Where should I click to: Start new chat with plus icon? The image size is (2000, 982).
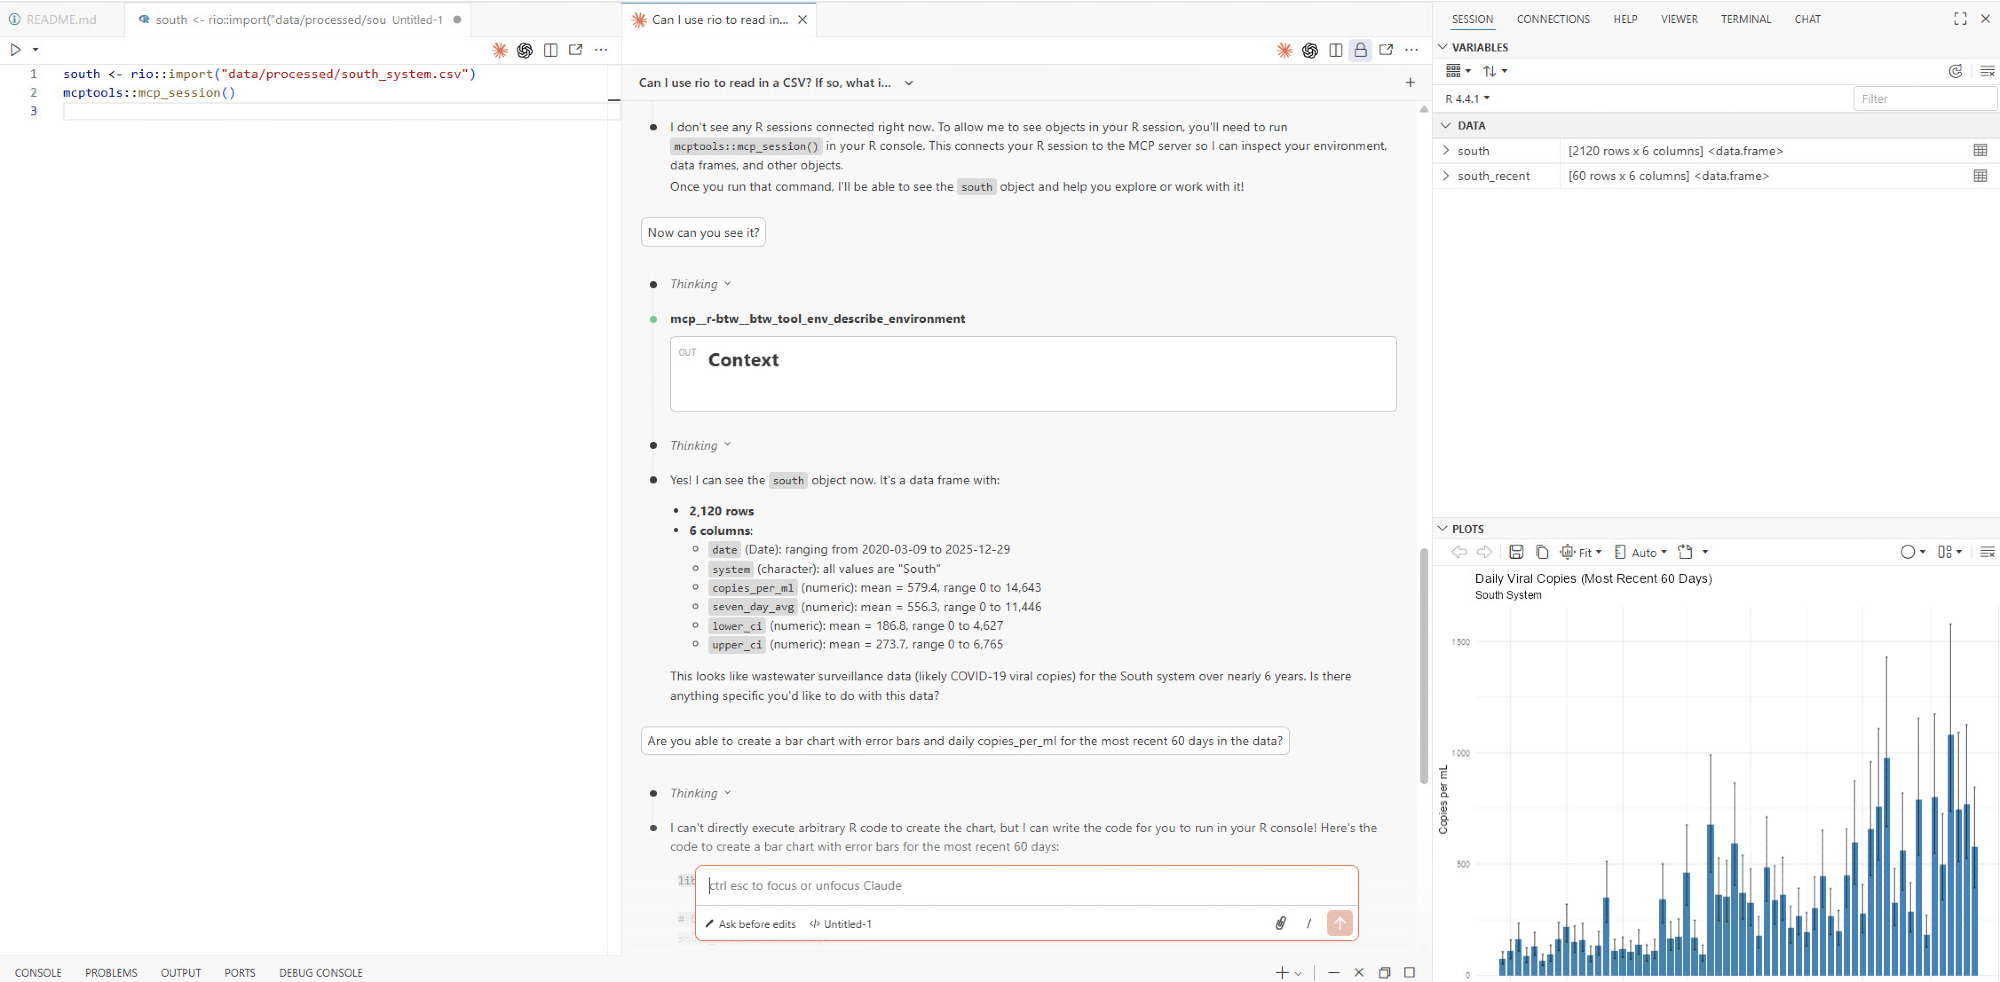click(1410, 83)
